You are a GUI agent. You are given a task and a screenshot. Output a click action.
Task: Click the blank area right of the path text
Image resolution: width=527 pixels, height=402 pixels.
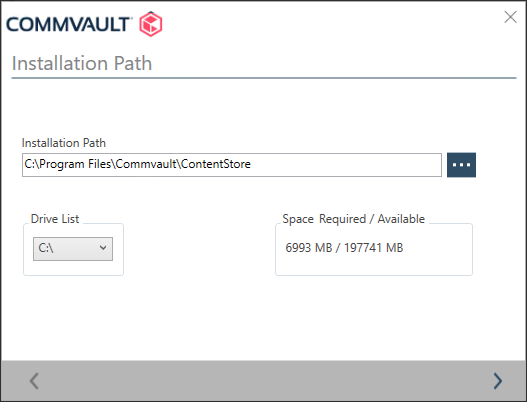(346, 165)
